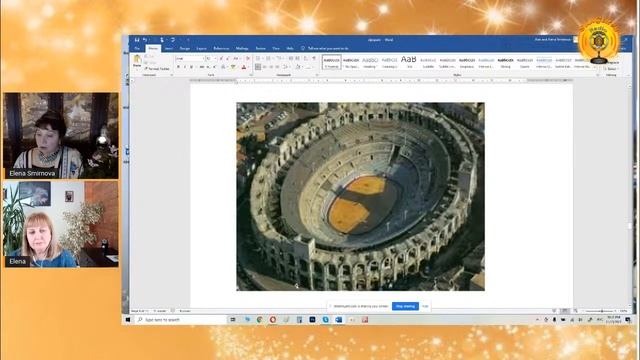Click the red font color button
Image resolution: width=640 pixels, height=360 pixels.
(244, 67)
